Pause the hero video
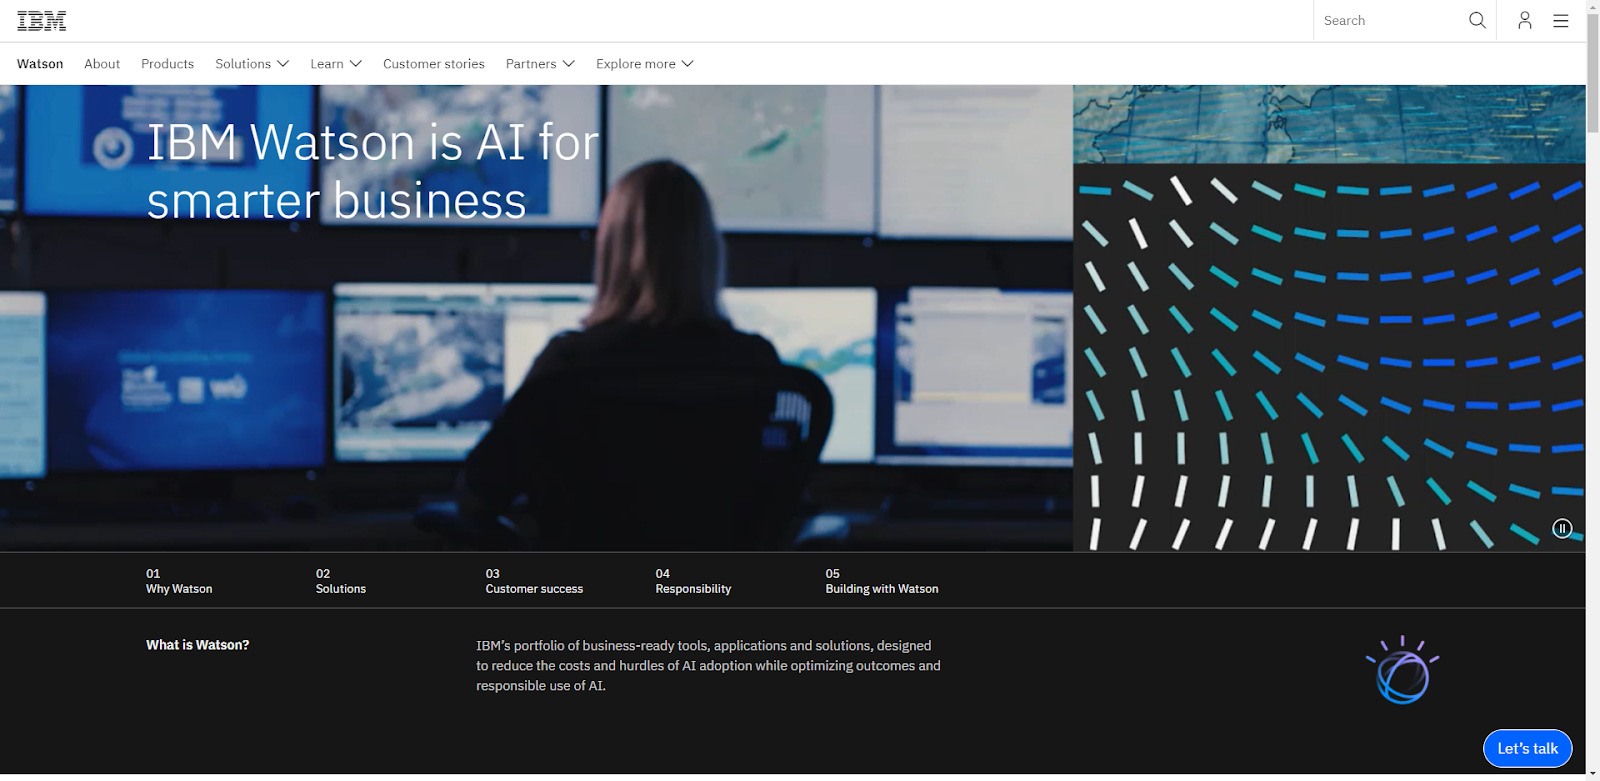Screen dimensions: 1600x781 point(1562,528)
